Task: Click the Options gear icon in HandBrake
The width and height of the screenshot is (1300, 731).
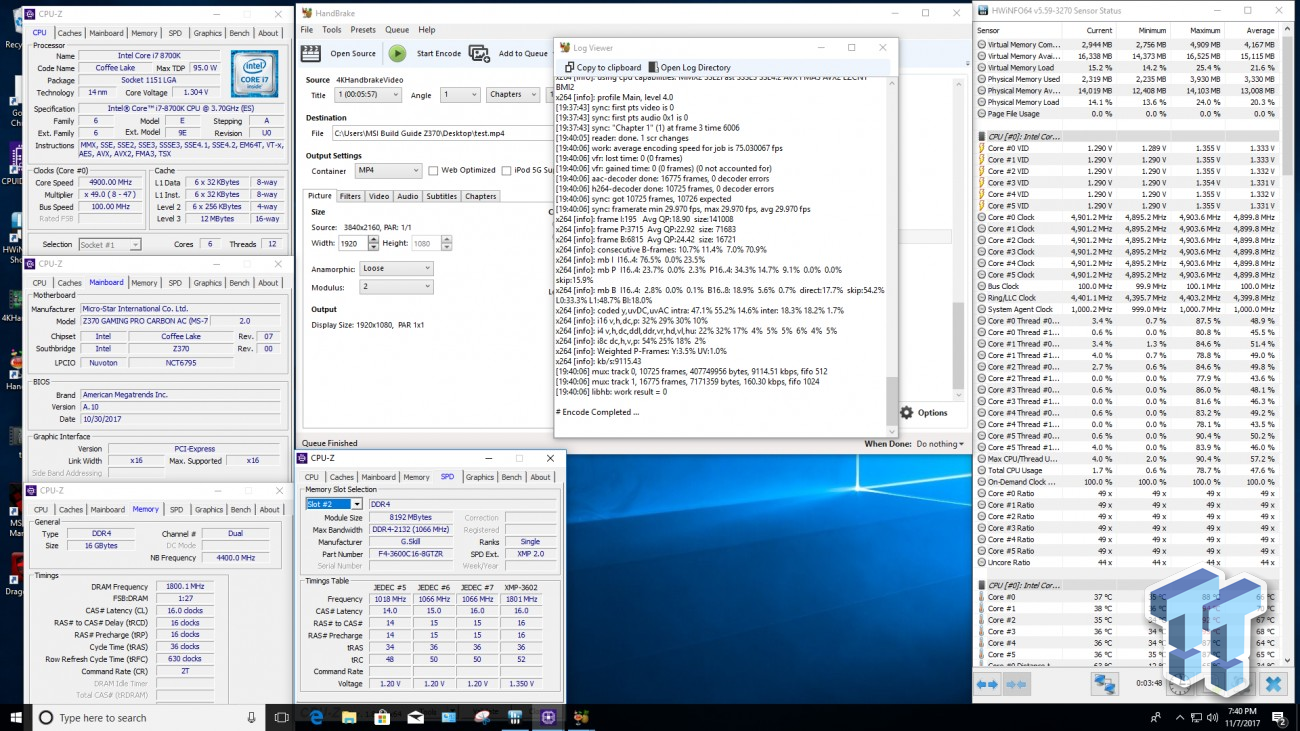Action: 906,412
